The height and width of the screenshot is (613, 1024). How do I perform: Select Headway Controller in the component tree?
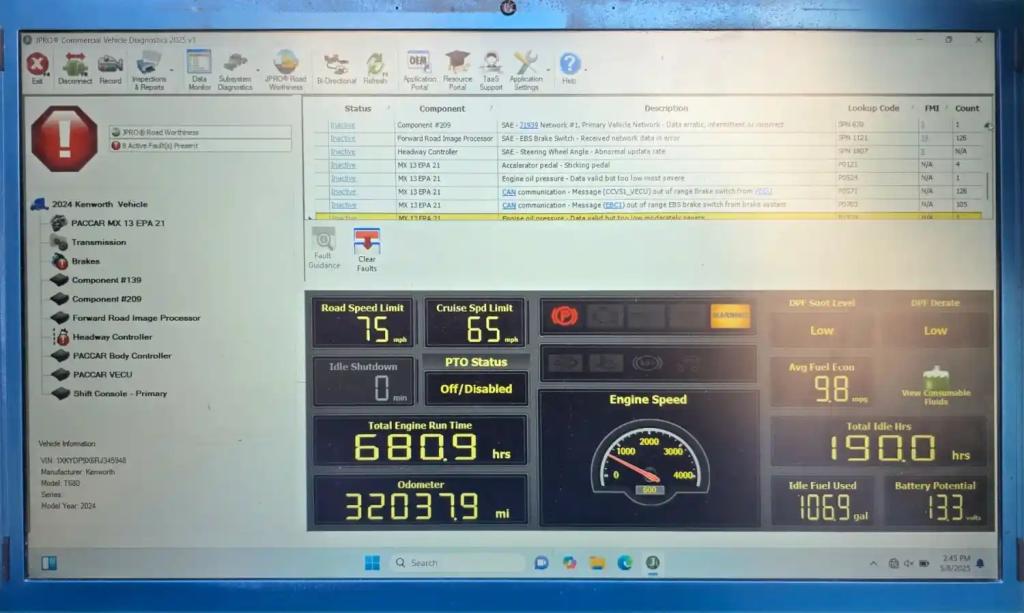[x=112, y=337]
